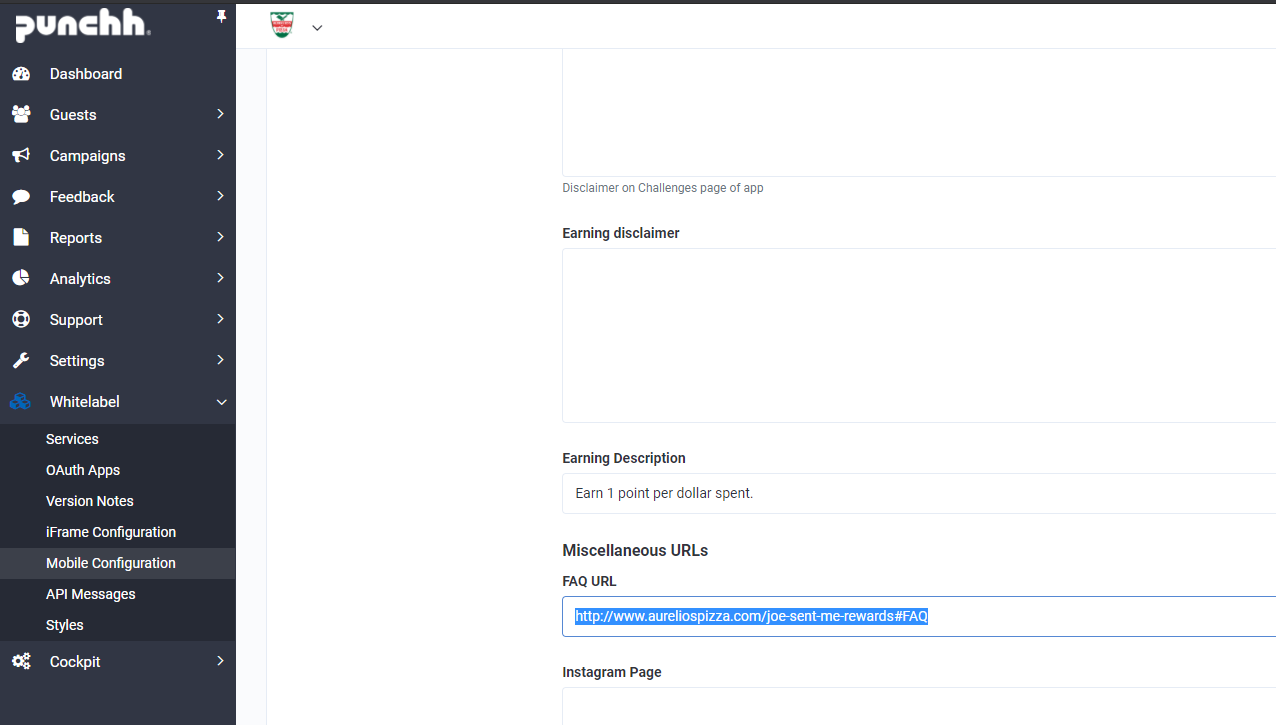Click the Dashboard gauge icon
The image size is (1276, 725).
pos(21,74)
